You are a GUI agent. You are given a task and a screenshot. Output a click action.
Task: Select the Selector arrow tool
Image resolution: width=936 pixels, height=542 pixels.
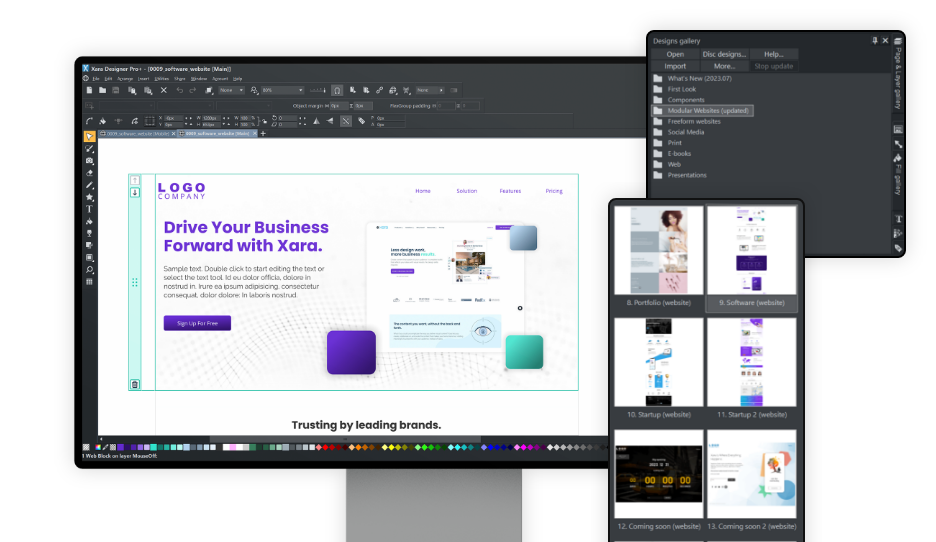tap(89, 135)
